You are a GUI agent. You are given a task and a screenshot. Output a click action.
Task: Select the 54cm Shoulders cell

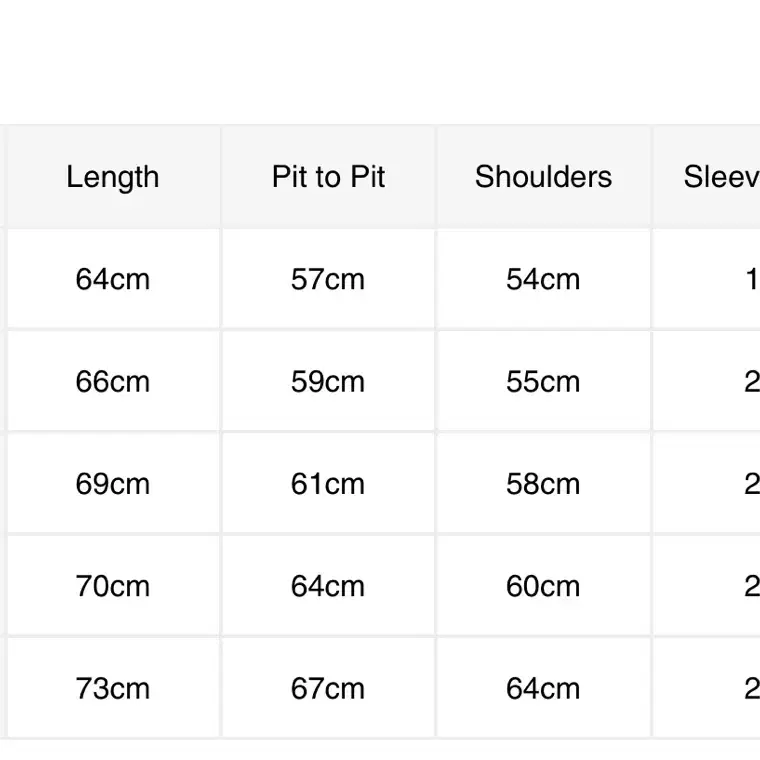click(x=543, y=279)
